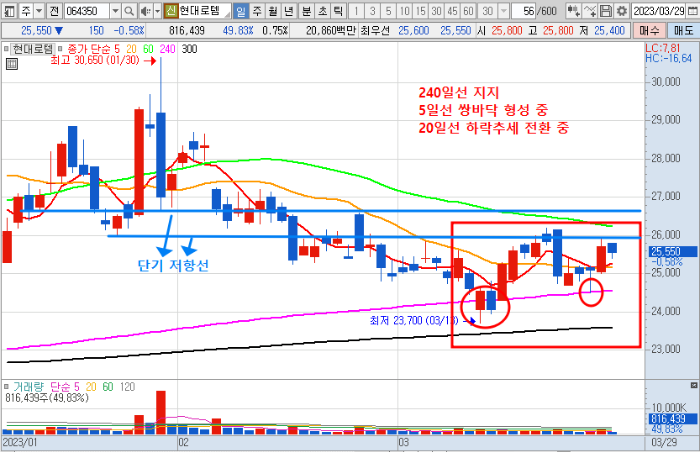Click the add candlestick chart icon
The image size is (700, 452).
[573, 11]
